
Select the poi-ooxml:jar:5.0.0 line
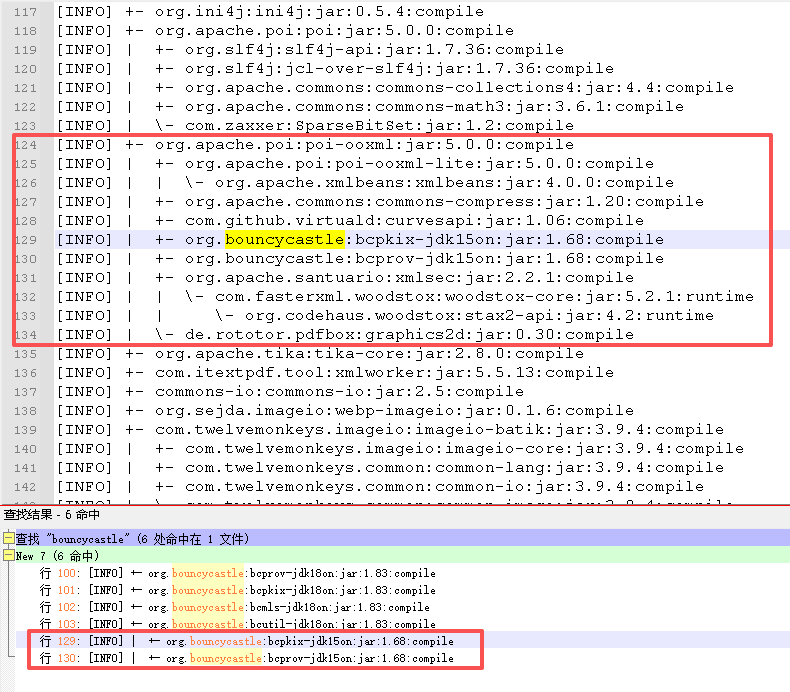click(315, 145)
